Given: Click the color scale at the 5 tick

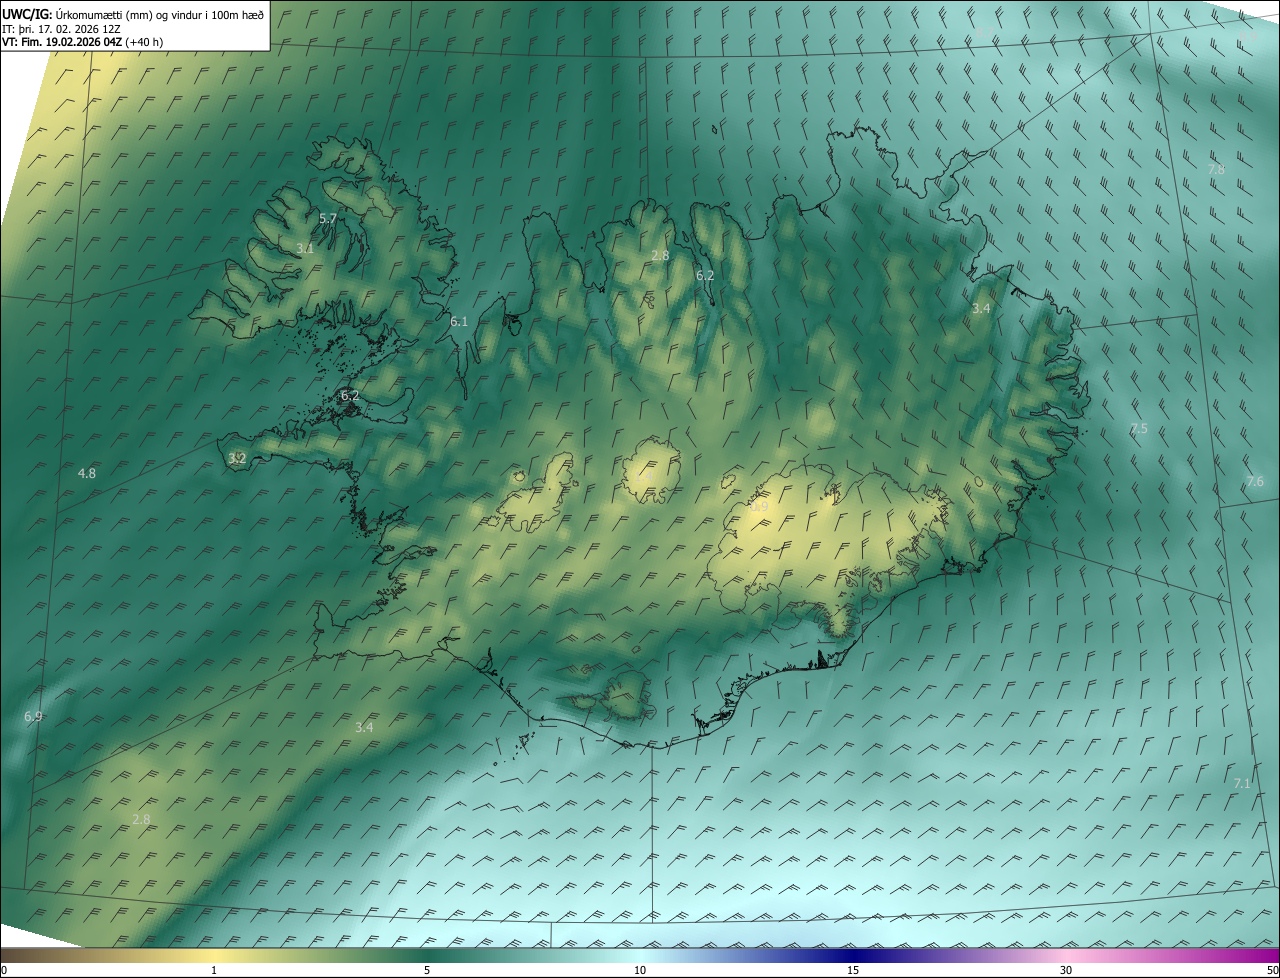Looking at the screenshot, I should [427, 970].
